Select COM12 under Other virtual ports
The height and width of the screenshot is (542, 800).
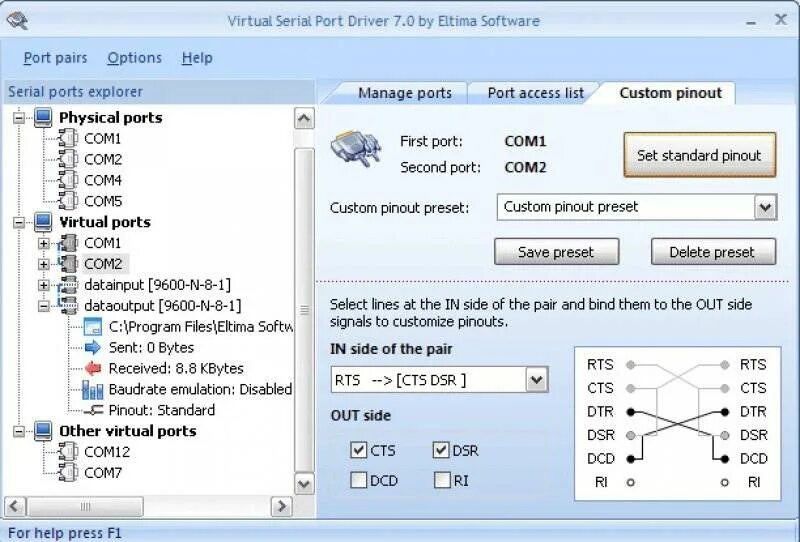coord(107,452)
